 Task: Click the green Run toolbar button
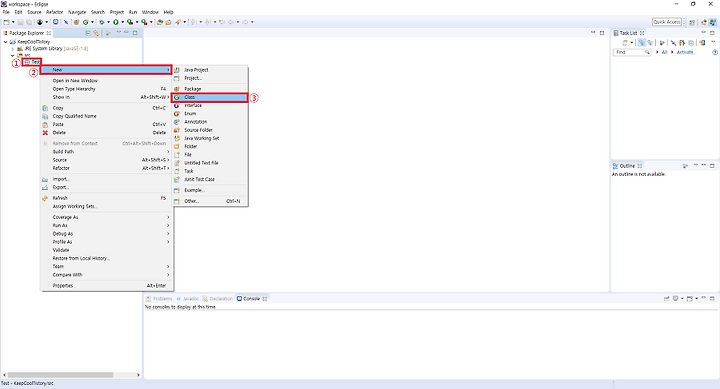click(116, 22)
